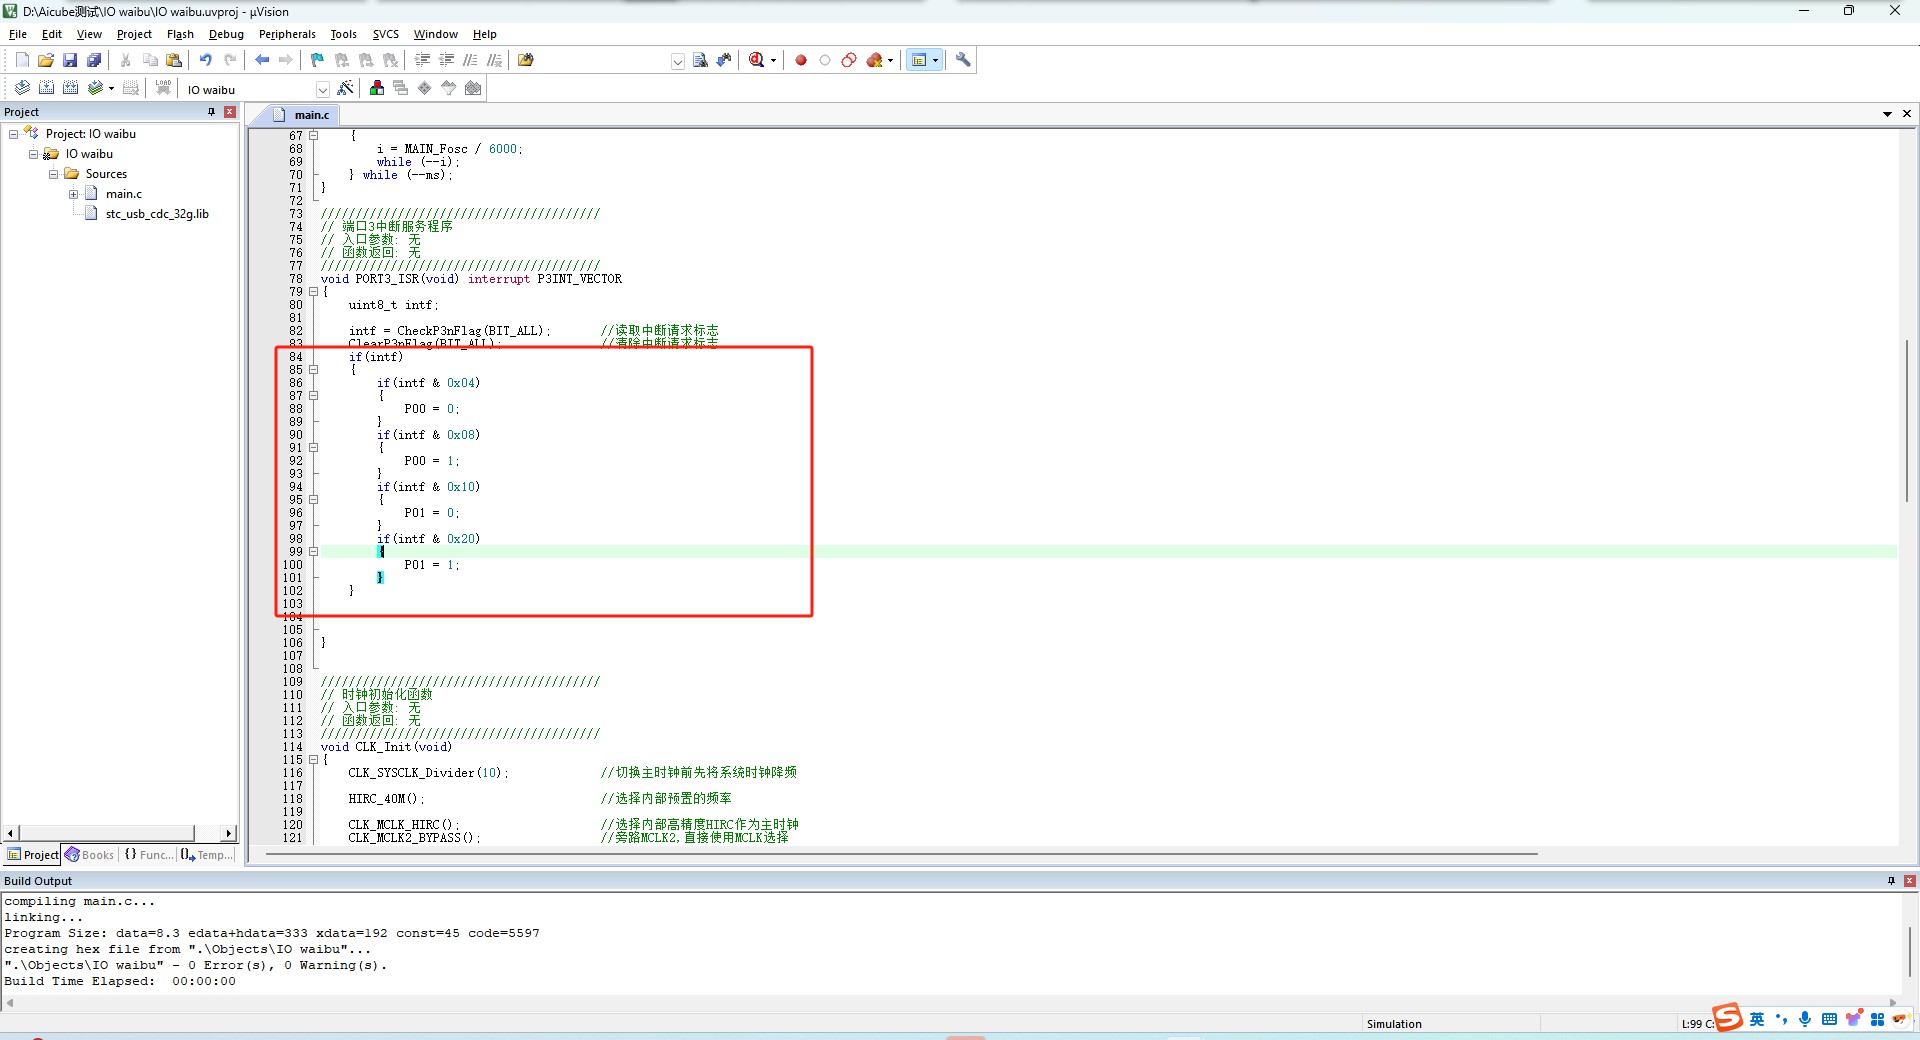The width and height of the screenshot is (1920, 1040).
Task: Select stc_usb_cdc_32g.lib in the project tree
Action: point(157,214)
